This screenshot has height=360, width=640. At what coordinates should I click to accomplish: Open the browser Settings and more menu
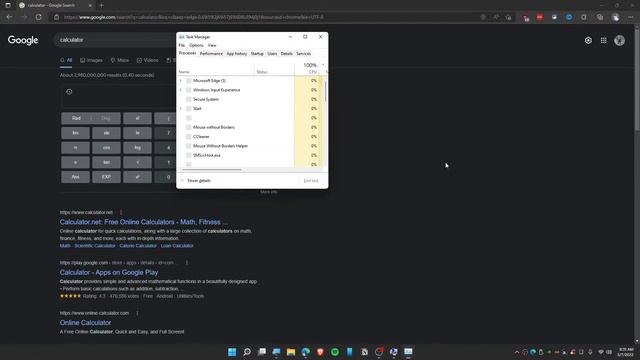(631, 17)
